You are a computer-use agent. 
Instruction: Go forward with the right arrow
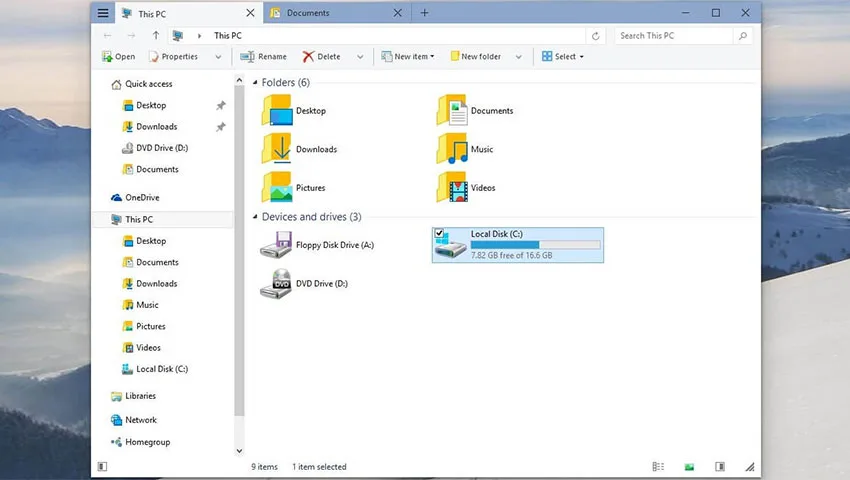(131, 36)
